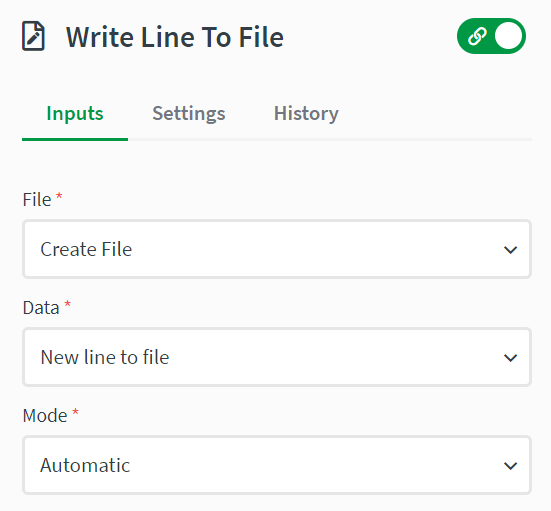Image resolution: width=551 pixels, height=511 pixels.
Task: Open the Mode dropdown showing Automatic
Action: click(277, 465)
